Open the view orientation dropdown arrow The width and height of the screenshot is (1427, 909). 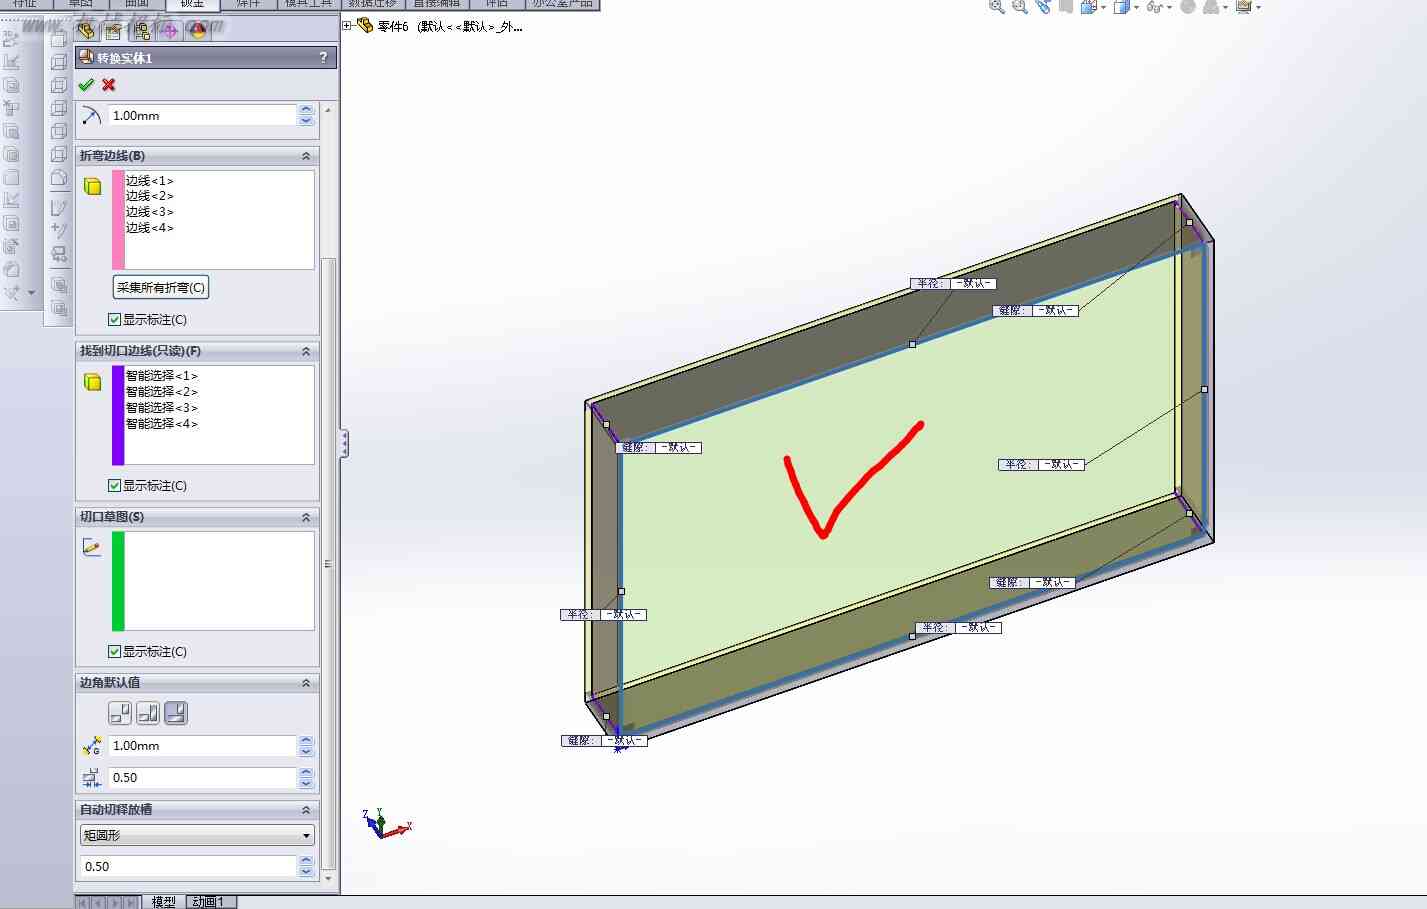click(1103, 8)
